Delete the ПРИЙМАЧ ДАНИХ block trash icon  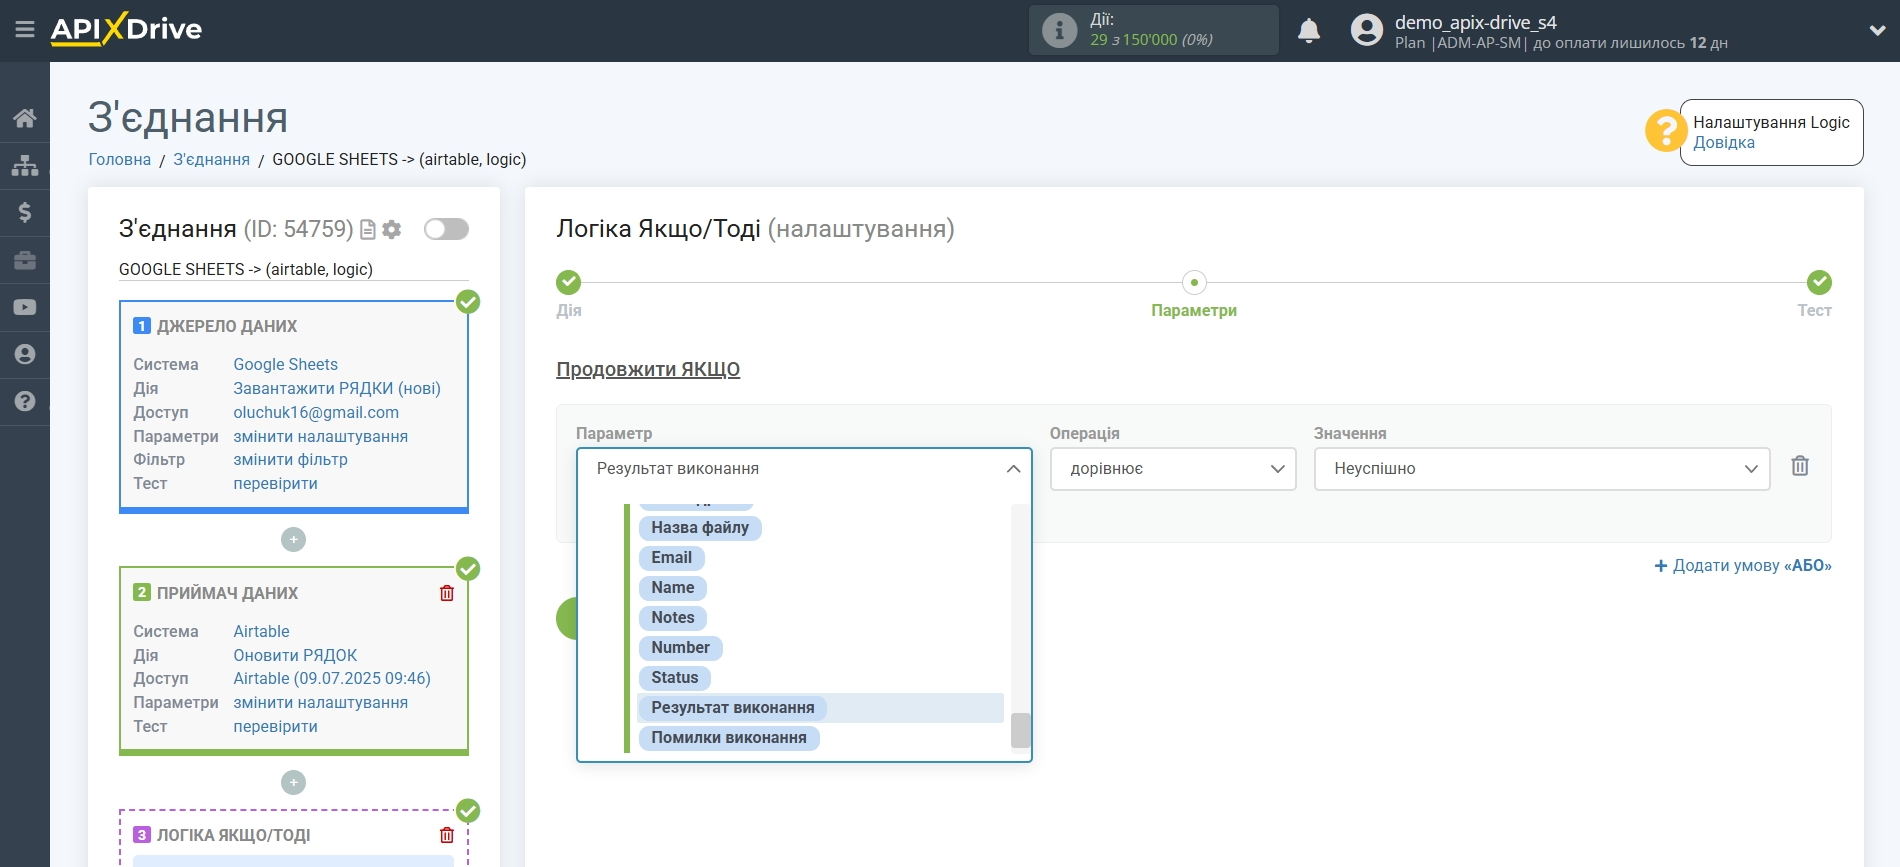point(447,593)
